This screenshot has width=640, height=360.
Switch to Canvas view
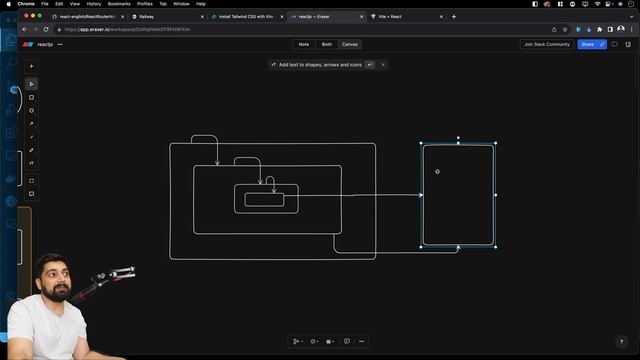[350, 44]
